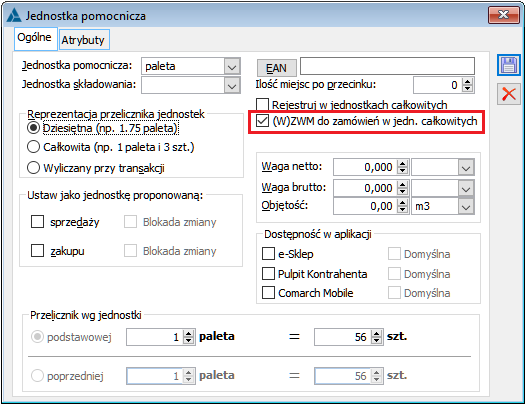Image resolution: width=526 pixels, height=405 pixels.
Task: Click the EAN code input field
Action: [387, 66]
